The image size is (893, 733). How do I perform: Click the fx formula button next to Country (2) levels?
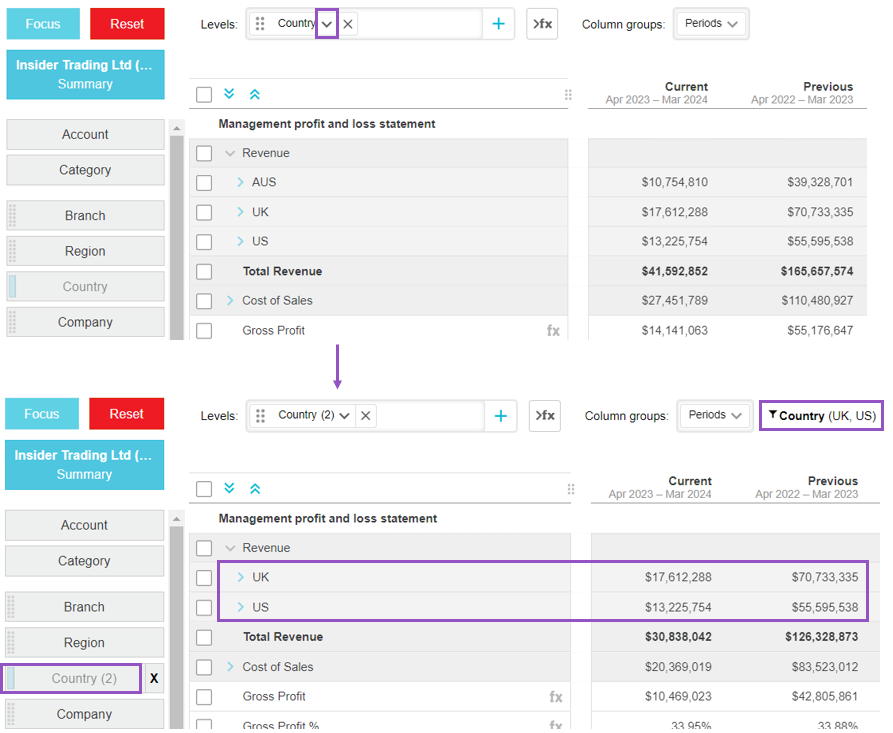(543, 416)
